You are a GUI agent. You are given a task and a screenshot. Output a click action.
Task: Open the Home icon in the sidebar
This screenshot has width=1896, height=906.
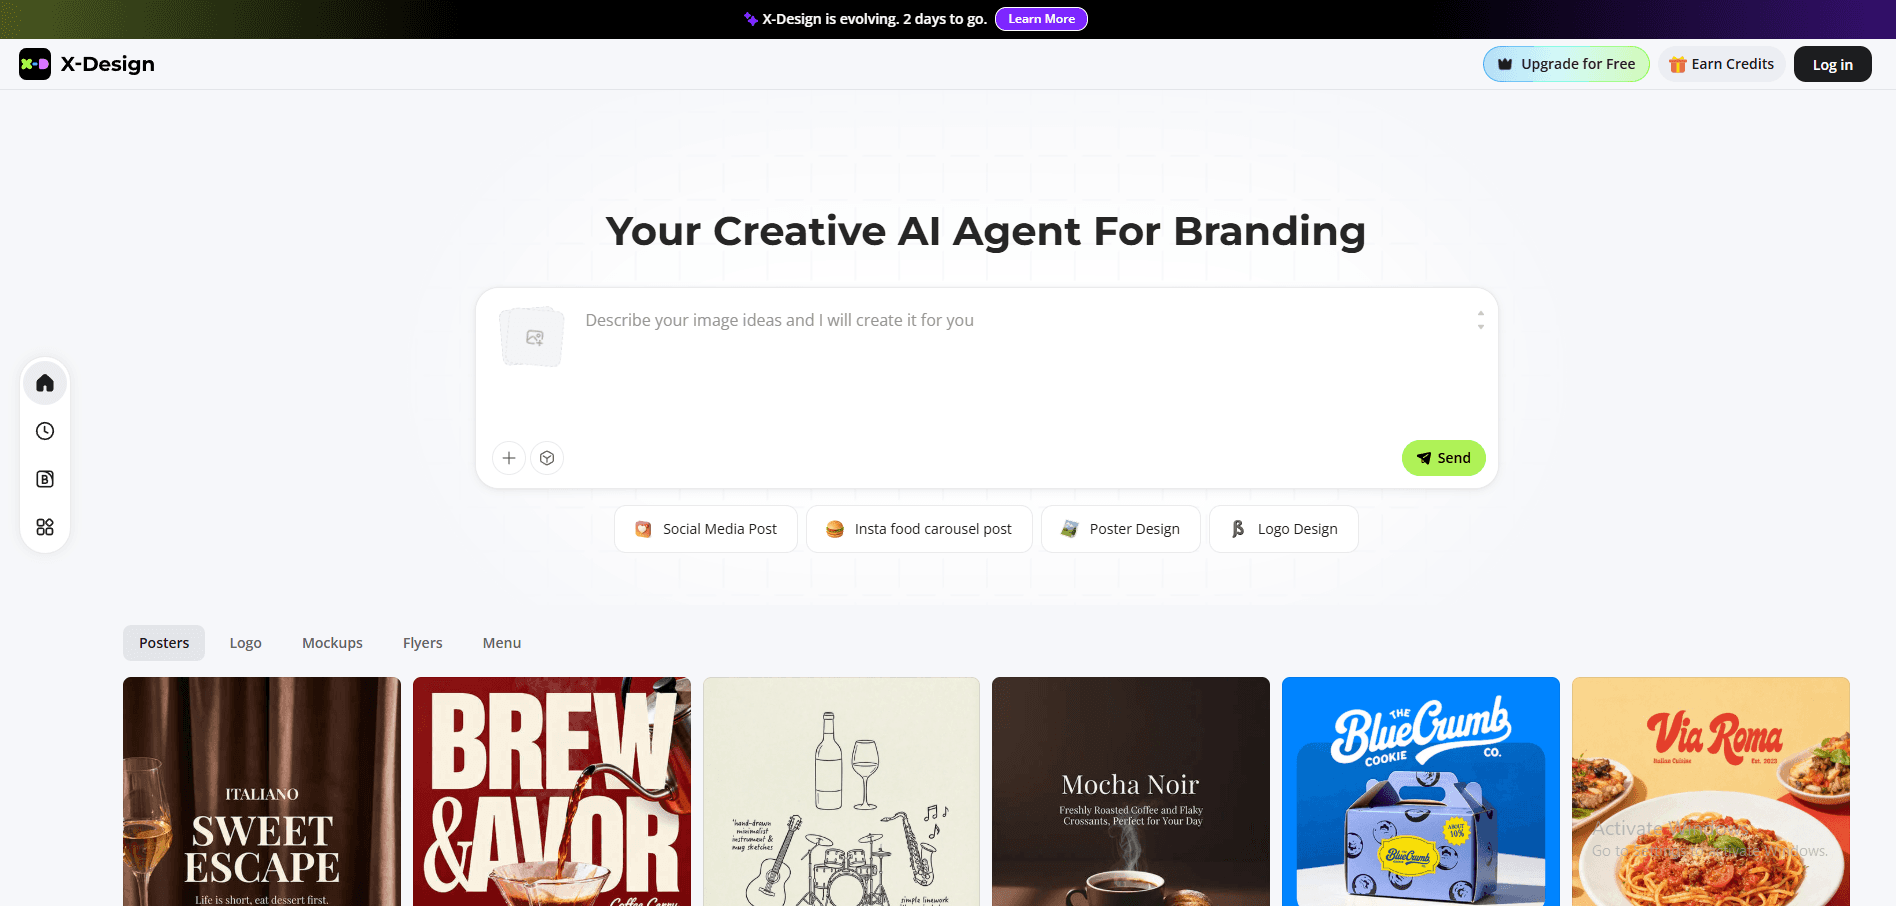click(x=45, y=383)
